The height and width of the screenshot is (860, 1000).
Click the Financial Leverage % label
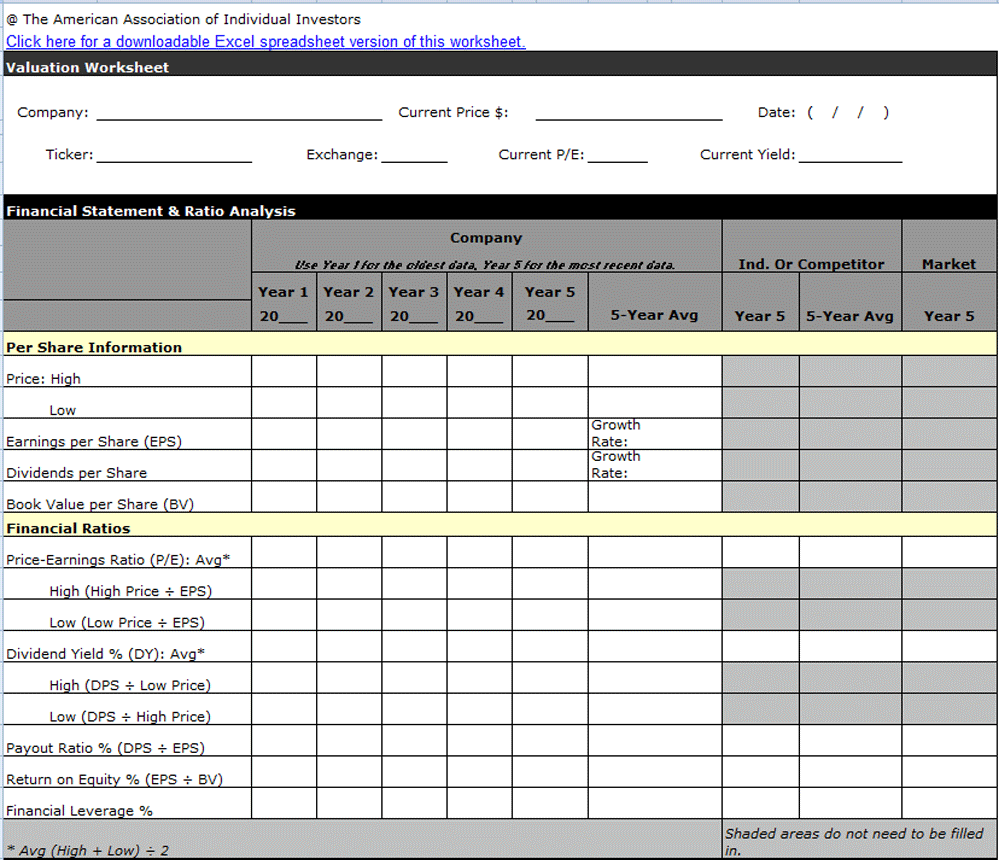point(79,810)
